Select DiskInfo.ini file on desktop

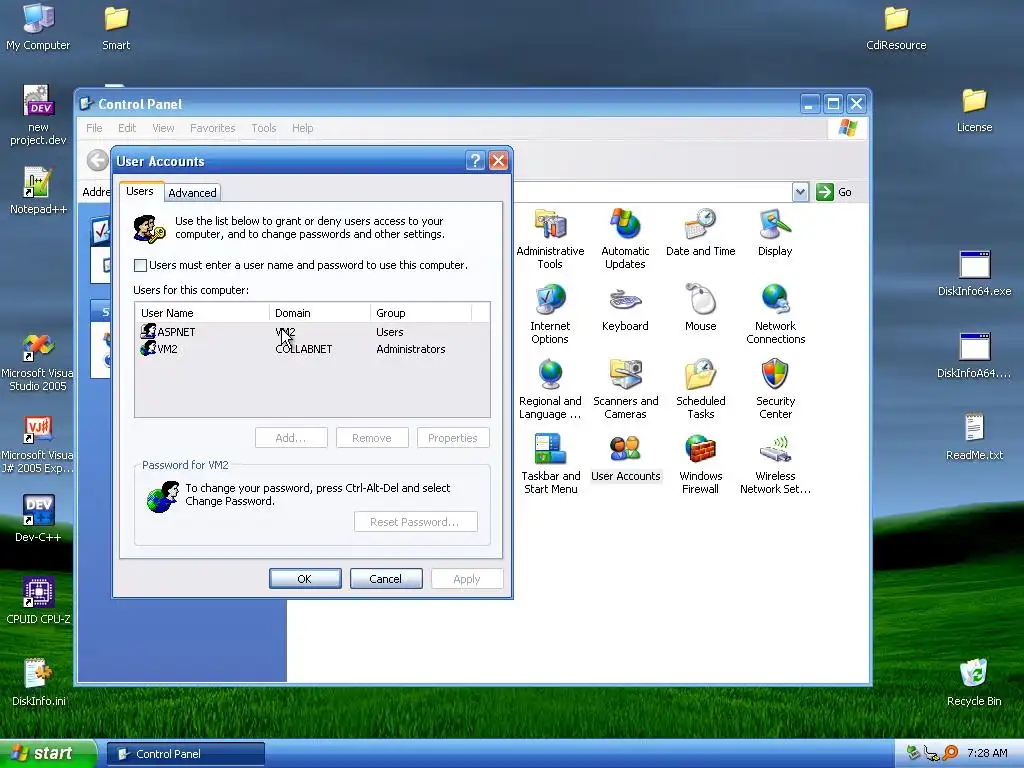[38, 682]
